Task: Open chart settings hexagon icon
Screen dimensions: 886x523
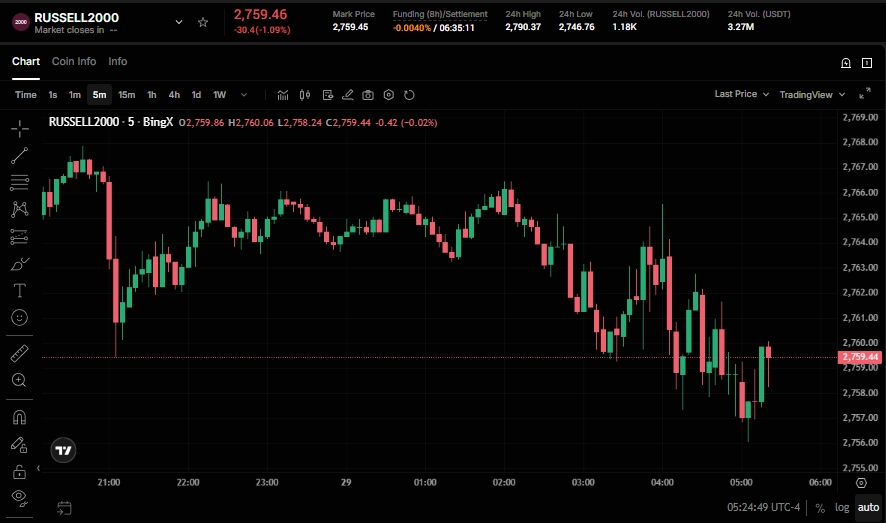Action: (389, 95)
